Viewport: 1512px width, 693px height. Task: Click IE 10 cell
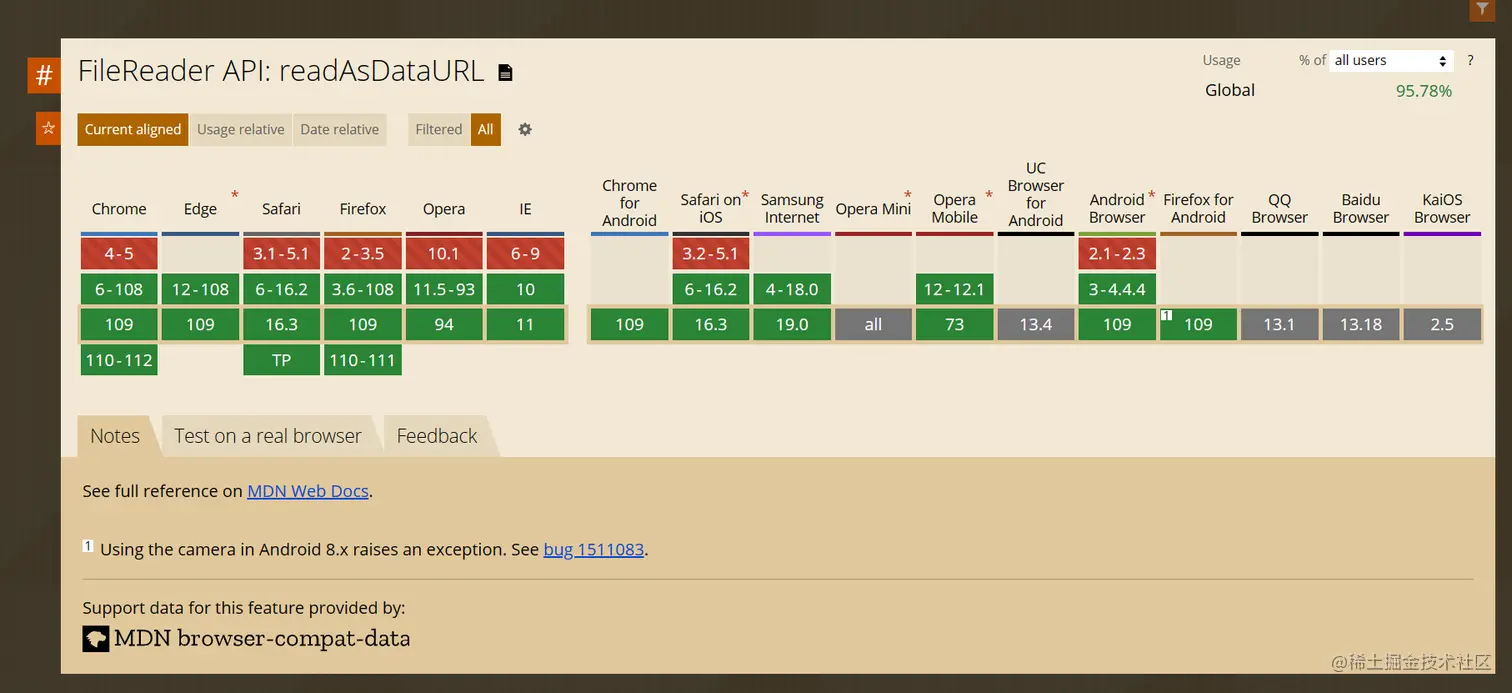pos(525,289)
